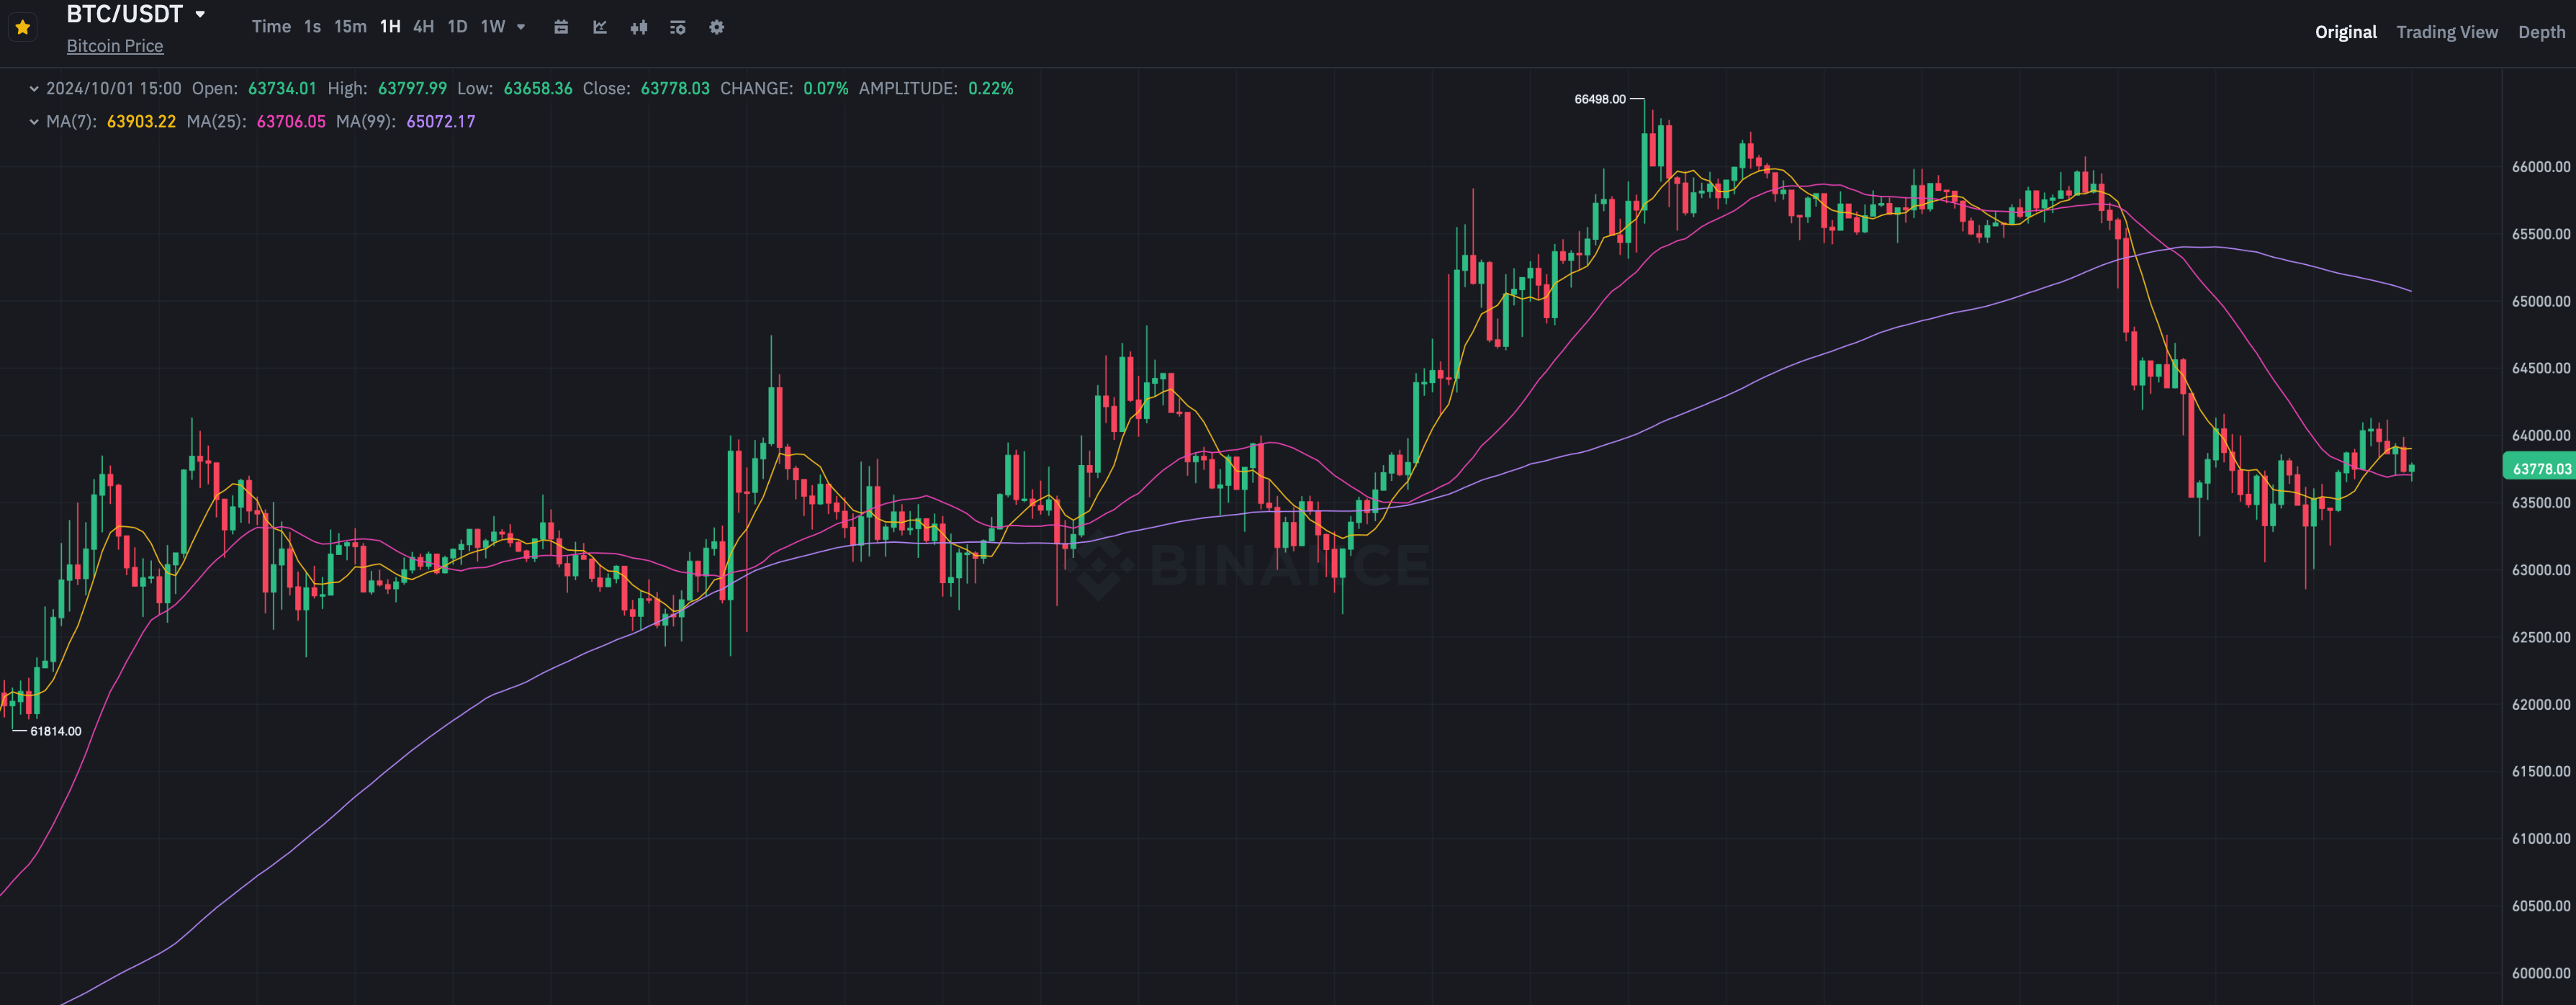2576x1005 pixels.
Task: Select the 1W interval
Action: coord(492,27)
